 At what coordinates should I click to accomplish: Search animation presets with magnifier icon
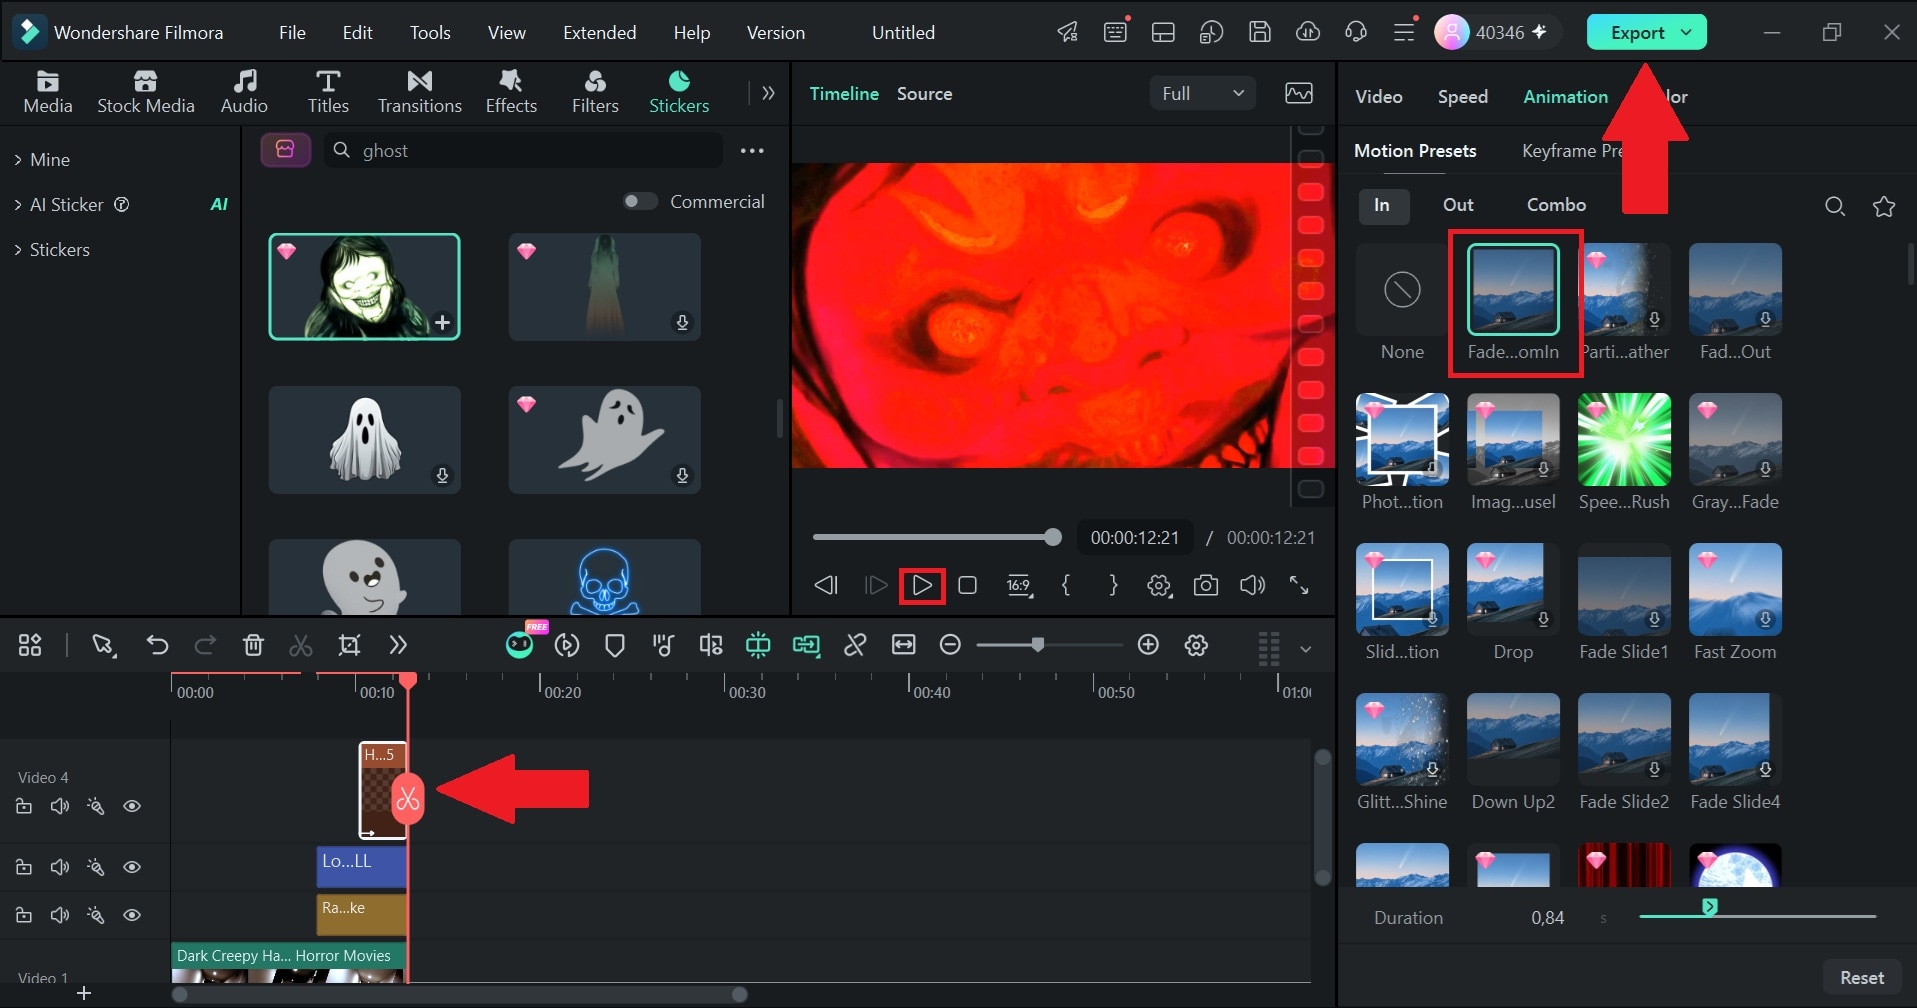1835,206
